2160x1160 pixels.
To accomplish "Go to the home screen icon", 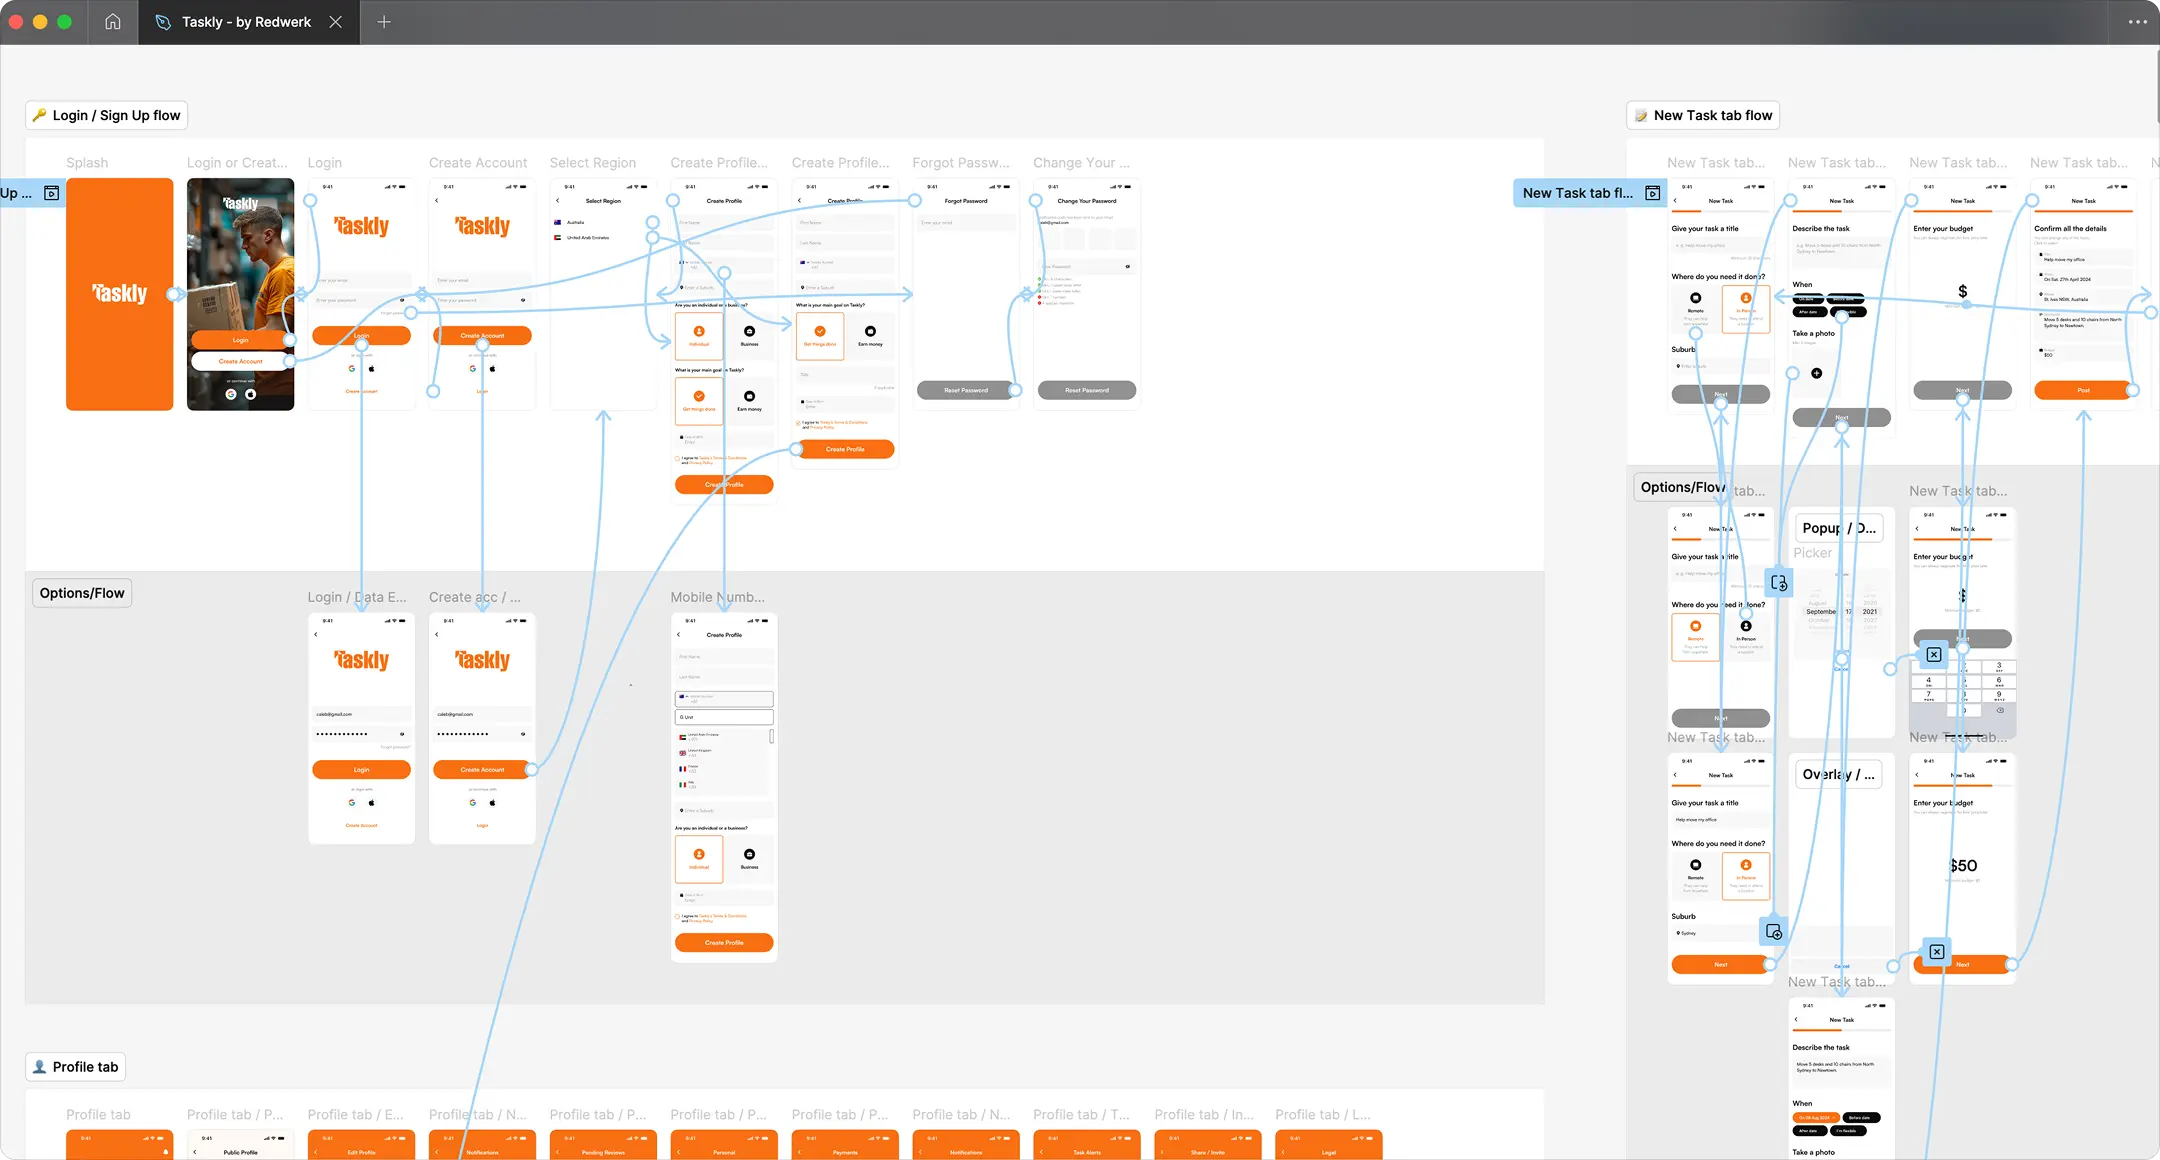I will (x=113, y=22).
